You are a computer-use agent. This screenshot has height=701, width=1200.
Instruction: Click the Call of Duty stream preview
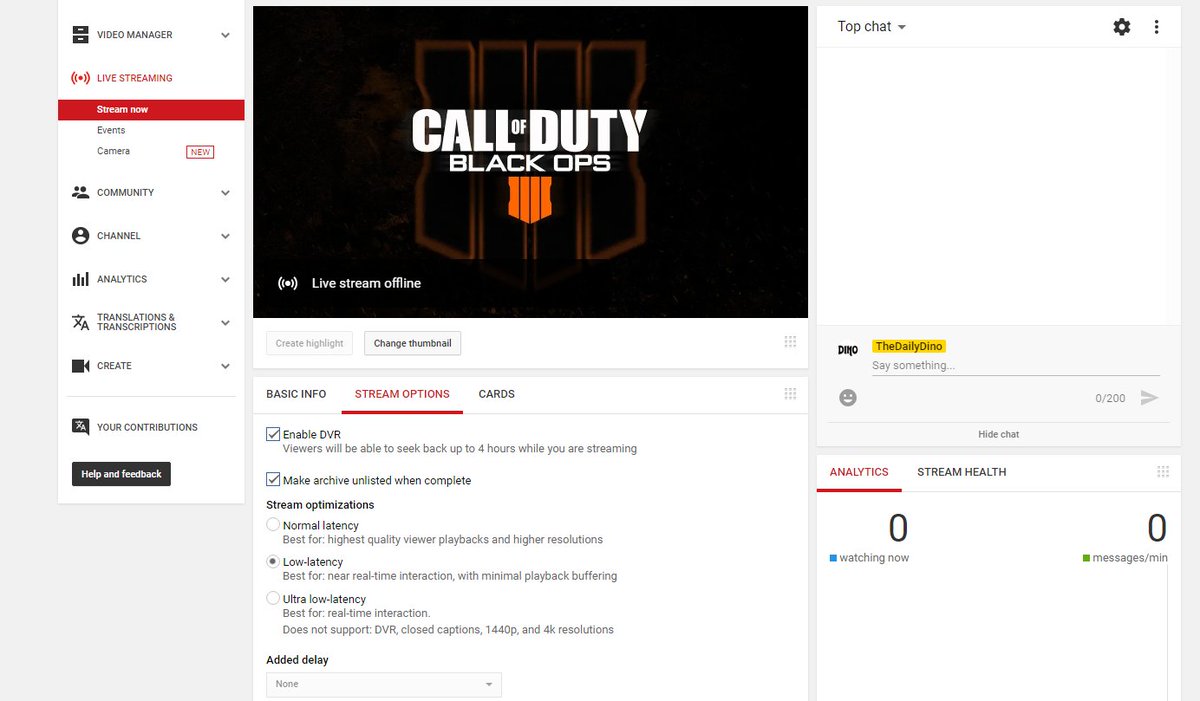[x=530, y=162]
